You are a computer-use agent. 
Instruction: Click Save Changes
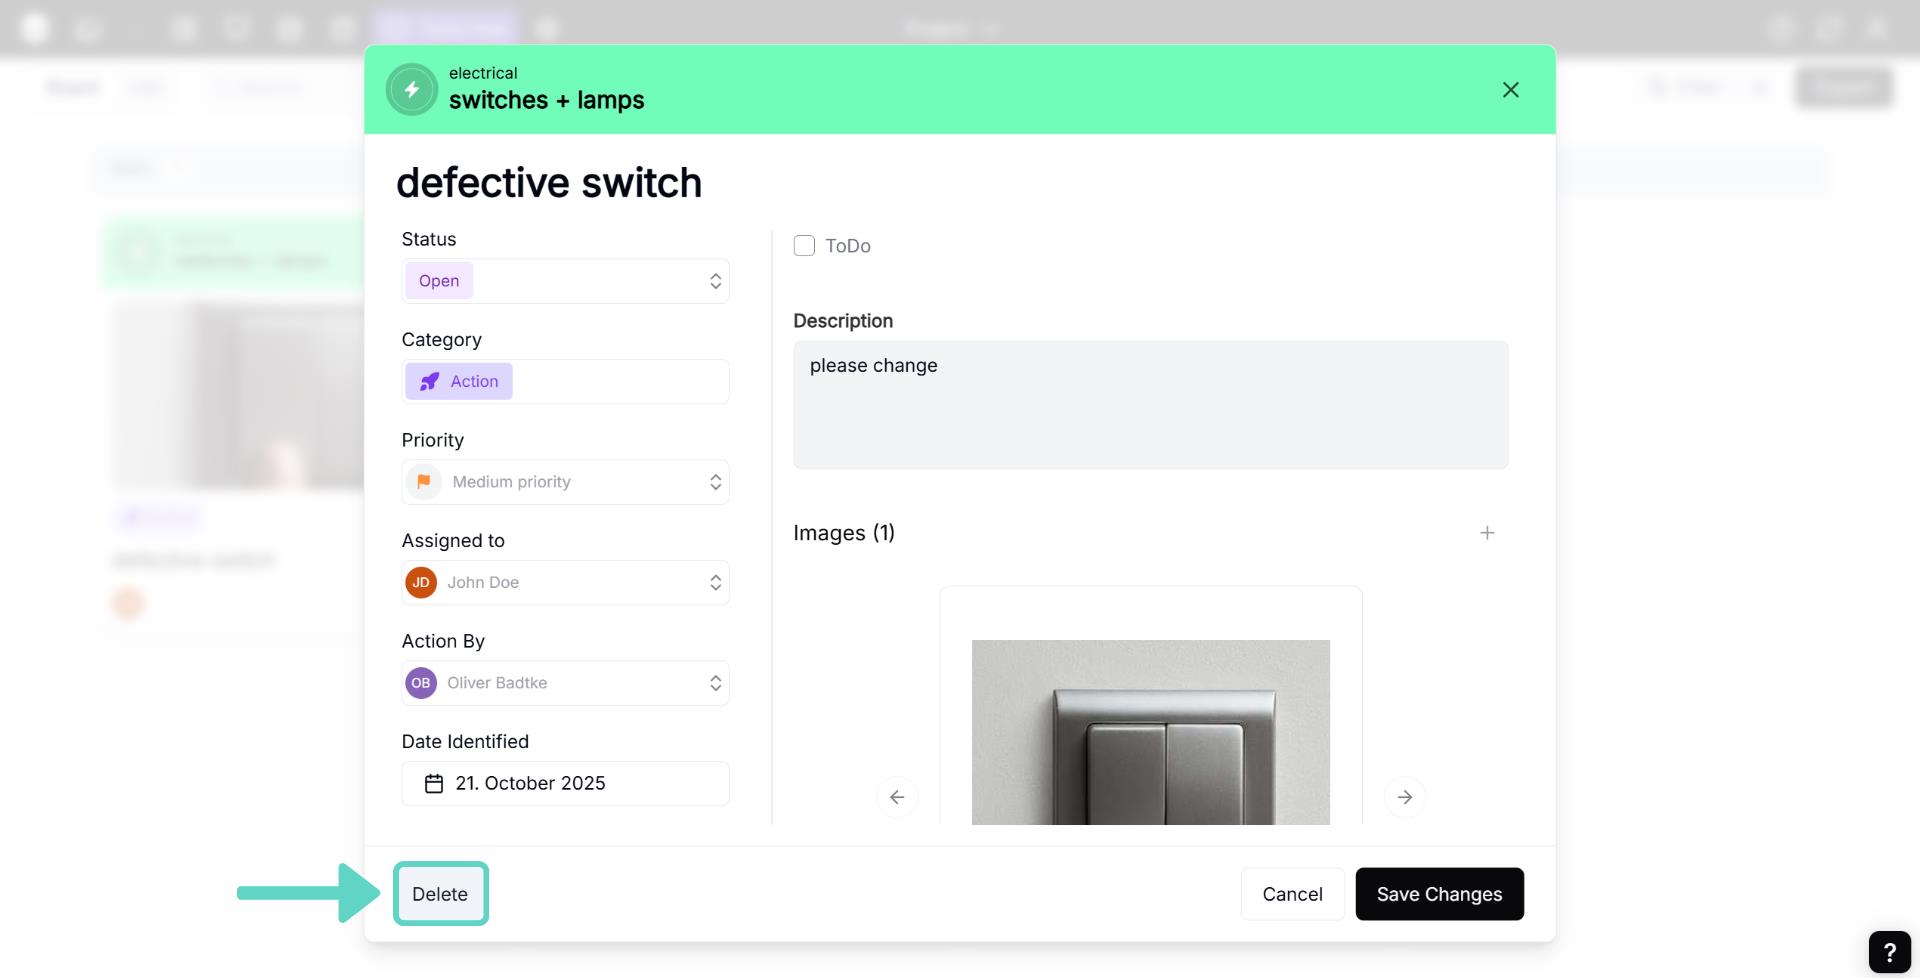click(1439, 894)
